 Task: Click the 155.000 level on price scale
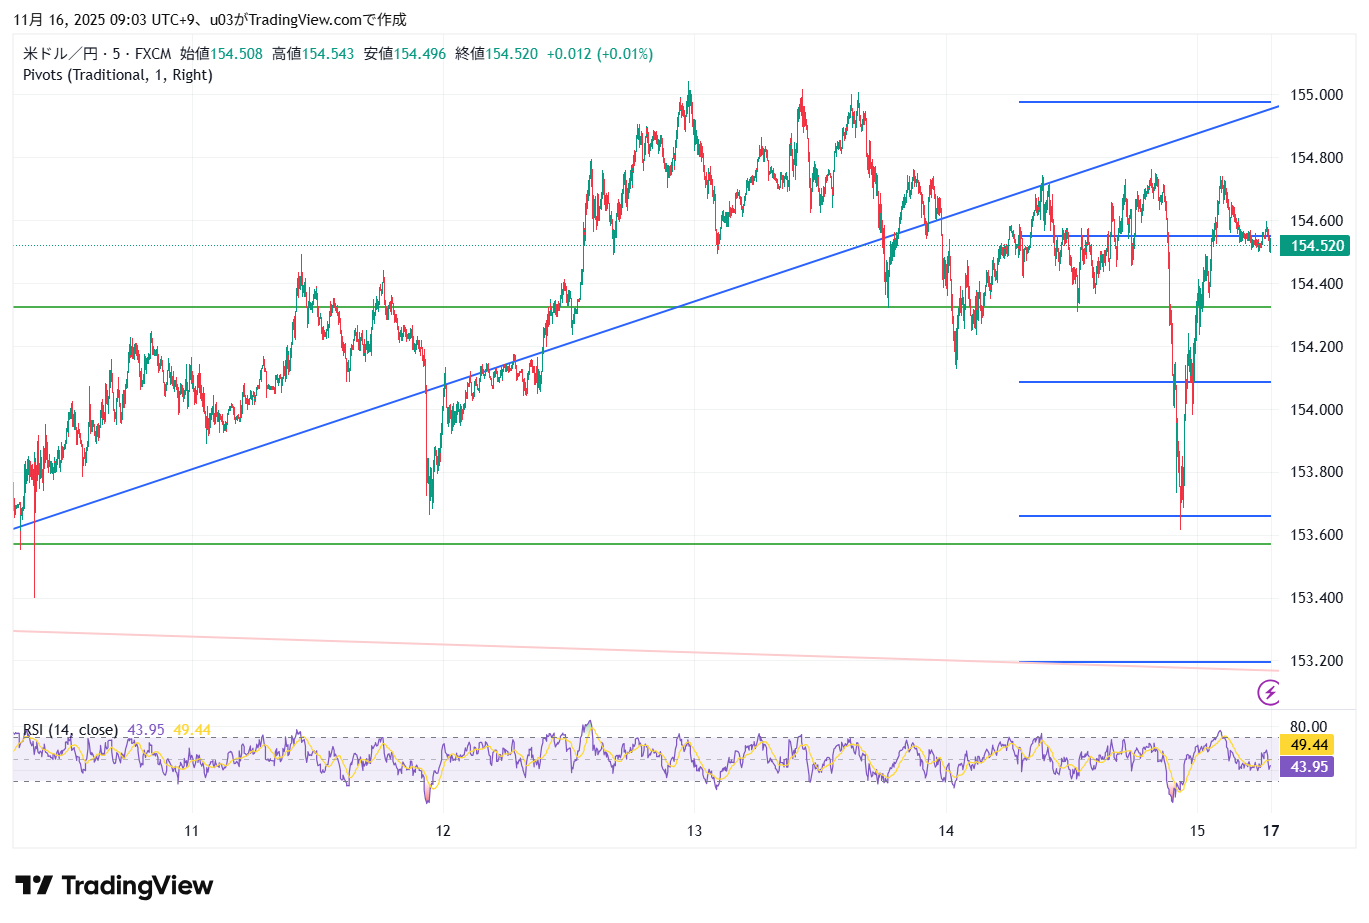(x=1316, y=95)
